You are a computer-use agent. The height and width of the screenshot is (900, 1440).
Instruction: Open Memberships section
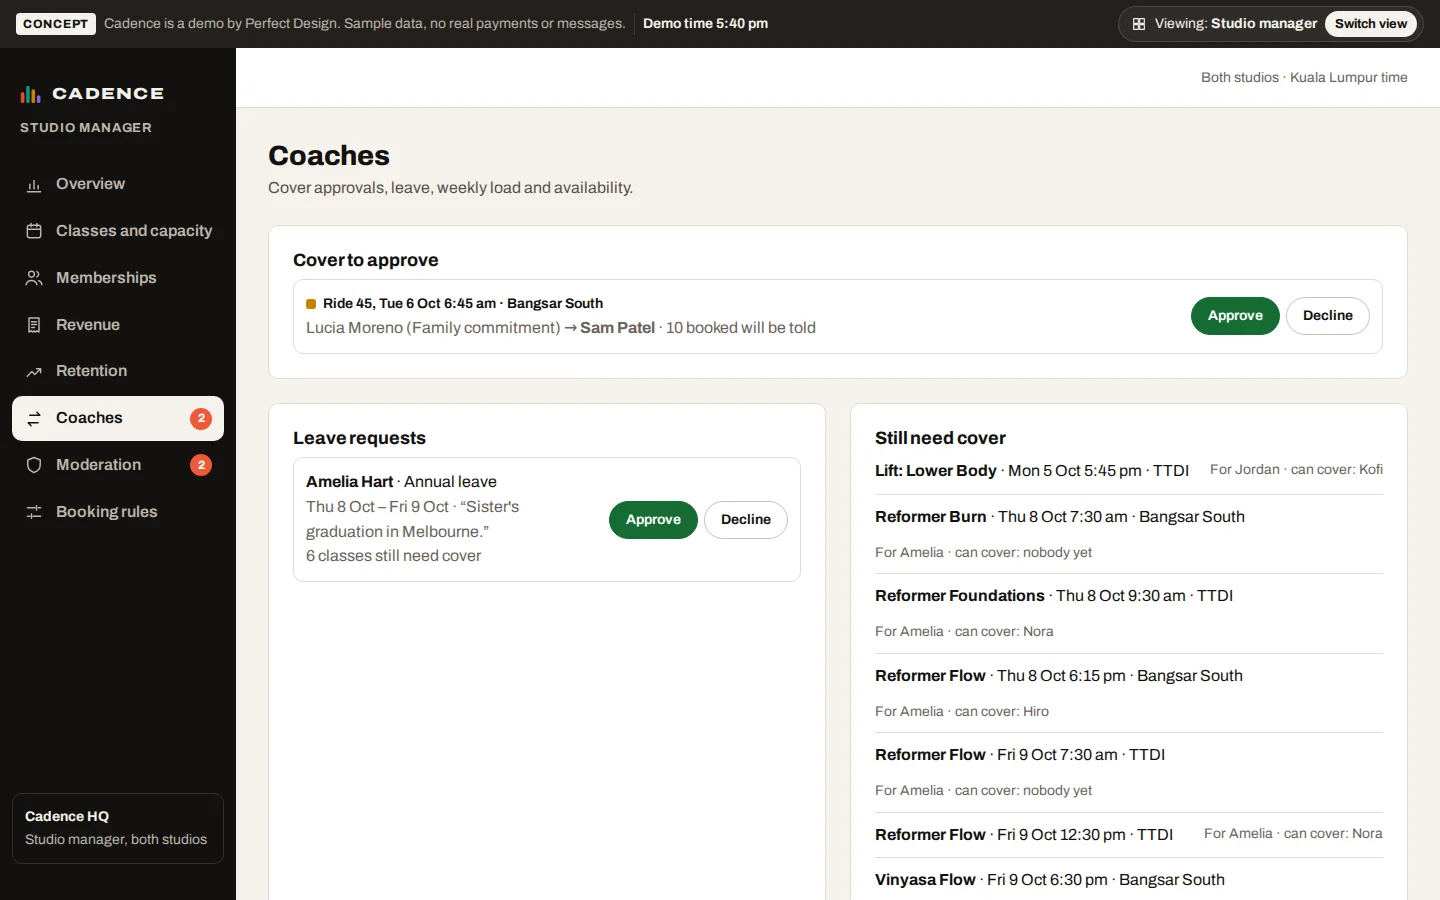118,278
